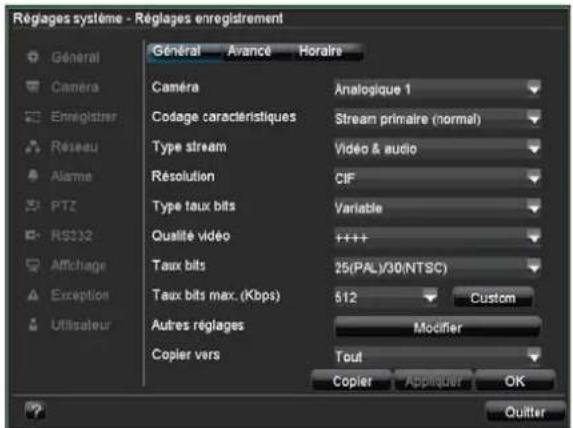Screen dimensions: 573x428
Task: Click the Général gear icon in sidebar
Action: (x=33, y=57)
